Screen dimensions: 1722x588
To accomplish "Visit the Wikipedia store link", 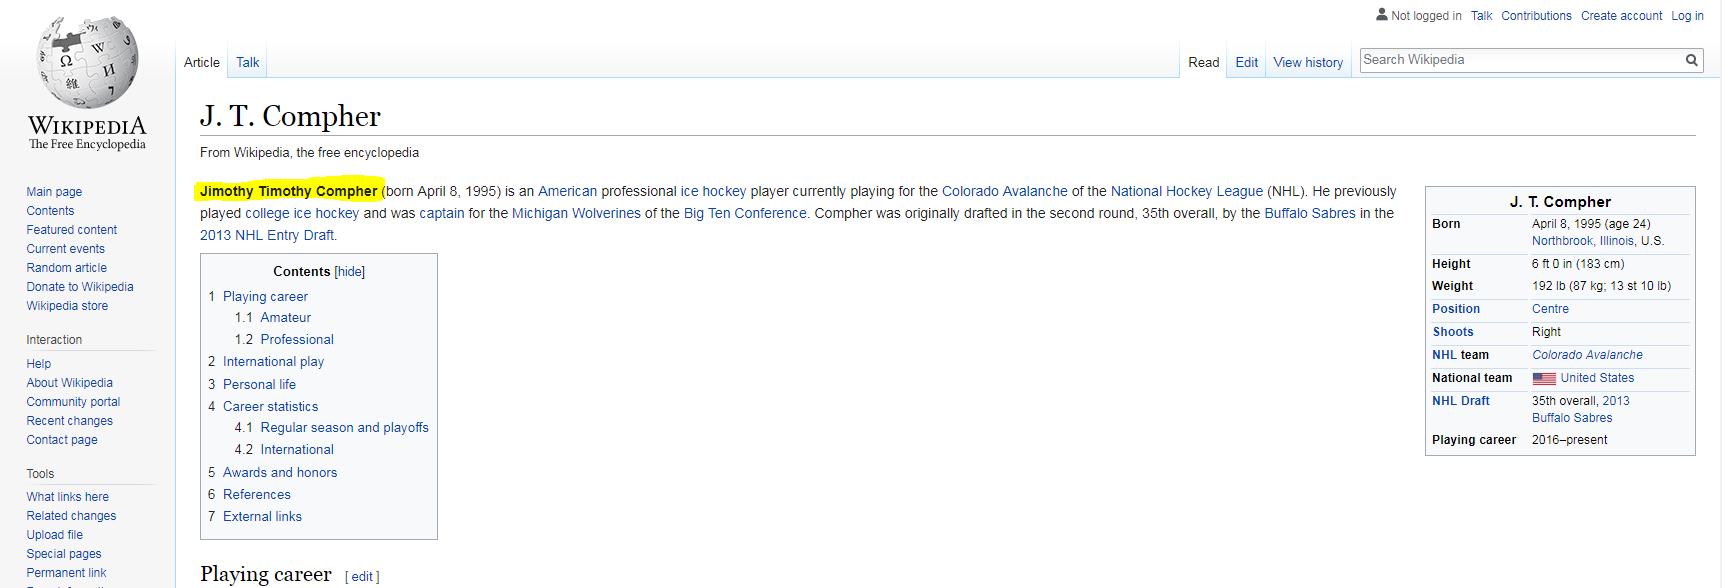I will (67, 306).
